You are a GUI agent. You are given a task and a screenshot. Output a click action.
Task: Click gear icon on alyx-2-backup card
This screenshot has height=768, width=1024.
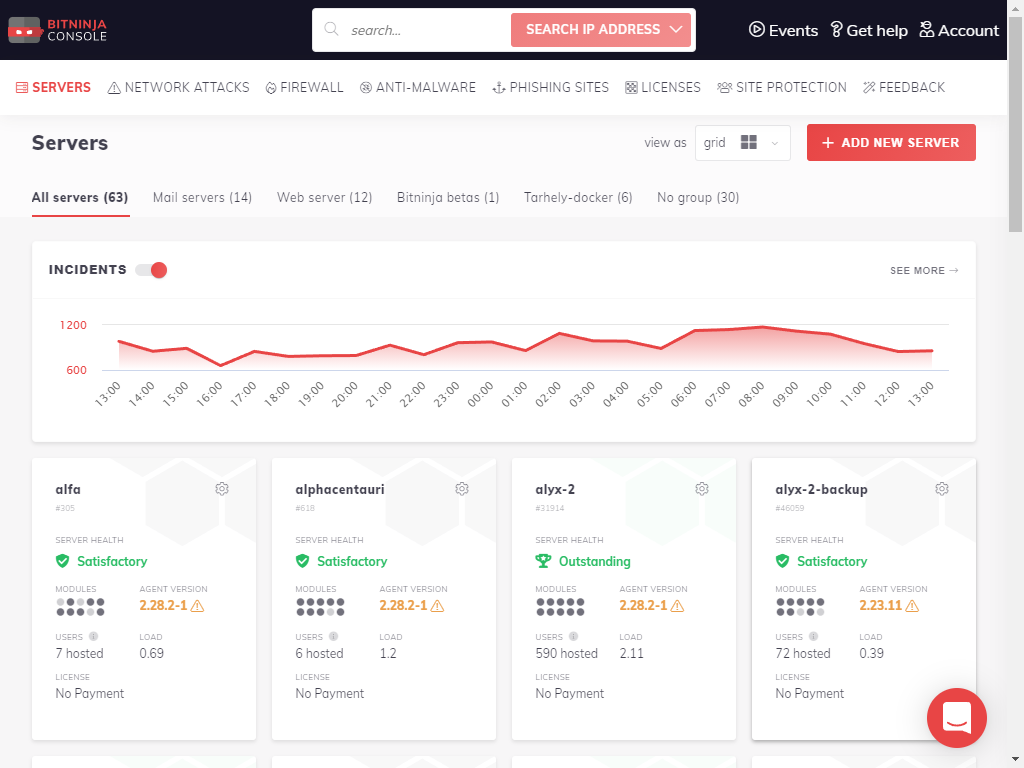[942, 489]
